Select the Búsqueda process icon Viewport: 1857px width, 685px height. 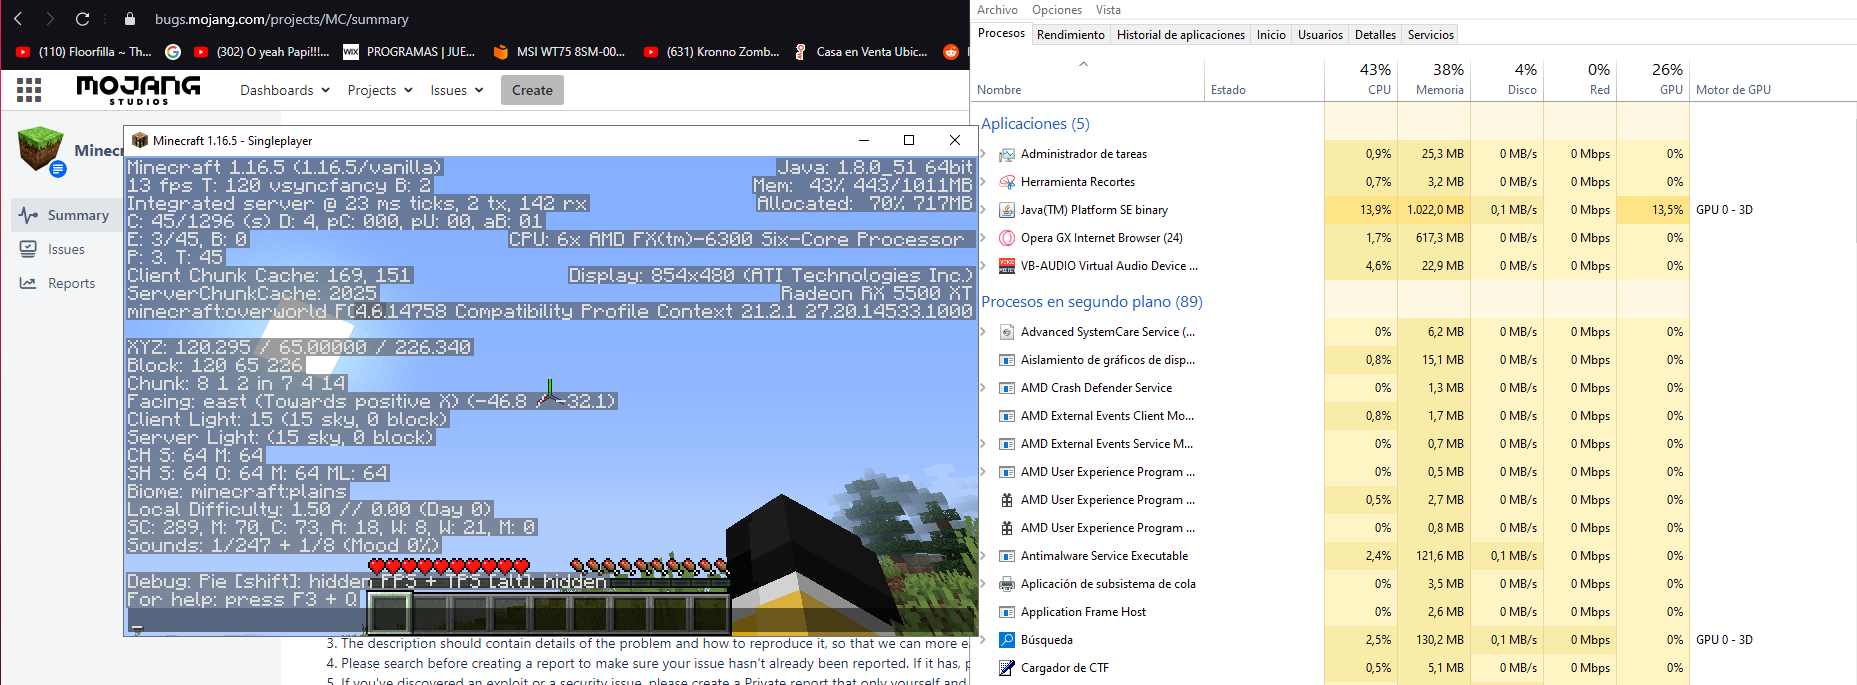click(1007, 640)
